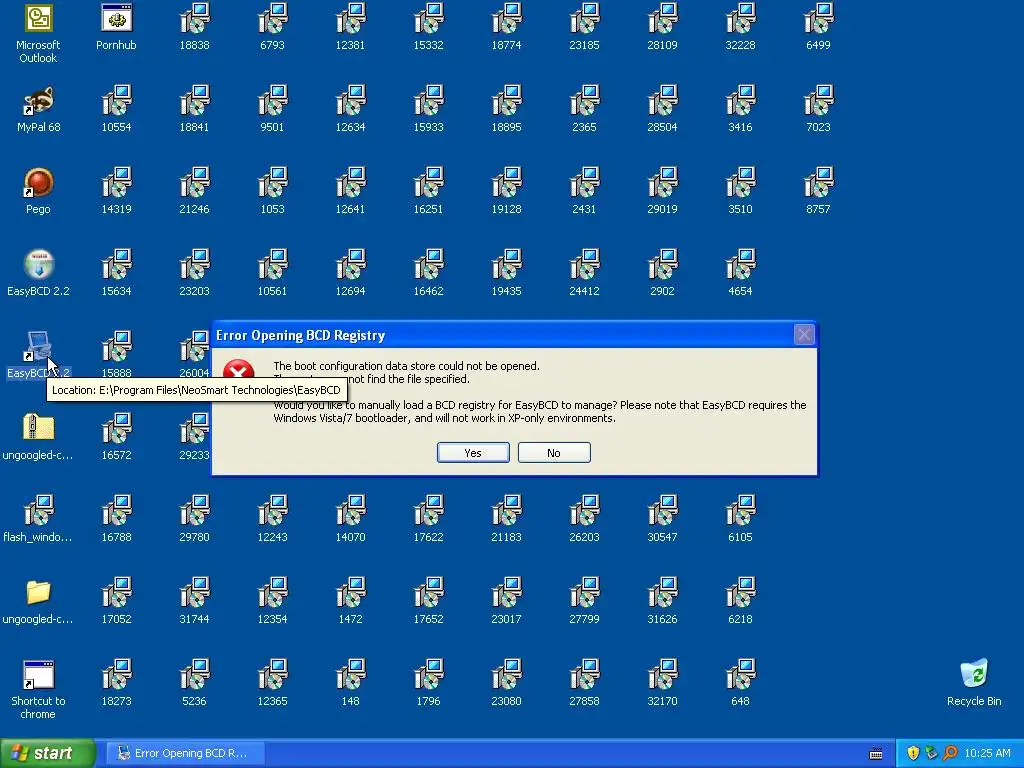The image size is (1024, 768).
Task: Select the Pego desktop icon
Action: [x=38, y=182]
